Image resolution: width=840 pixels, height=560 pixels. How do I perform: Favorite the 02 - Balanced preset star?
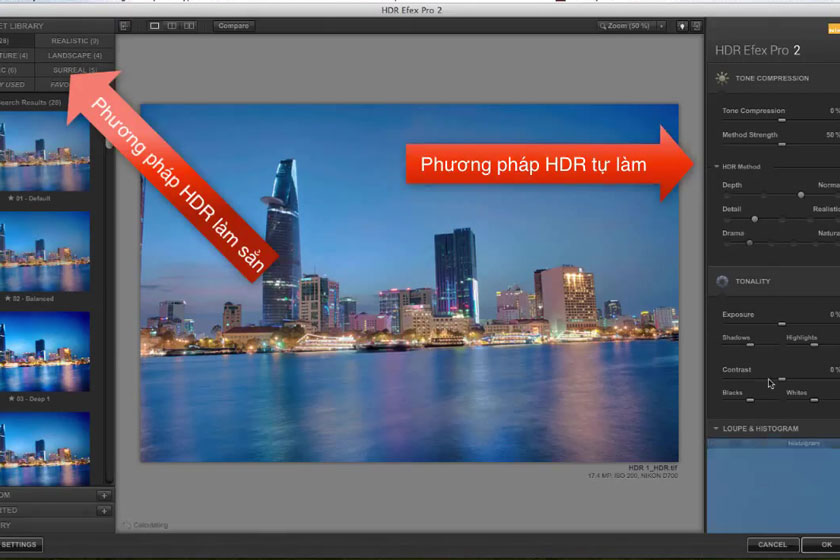[8, 298]
